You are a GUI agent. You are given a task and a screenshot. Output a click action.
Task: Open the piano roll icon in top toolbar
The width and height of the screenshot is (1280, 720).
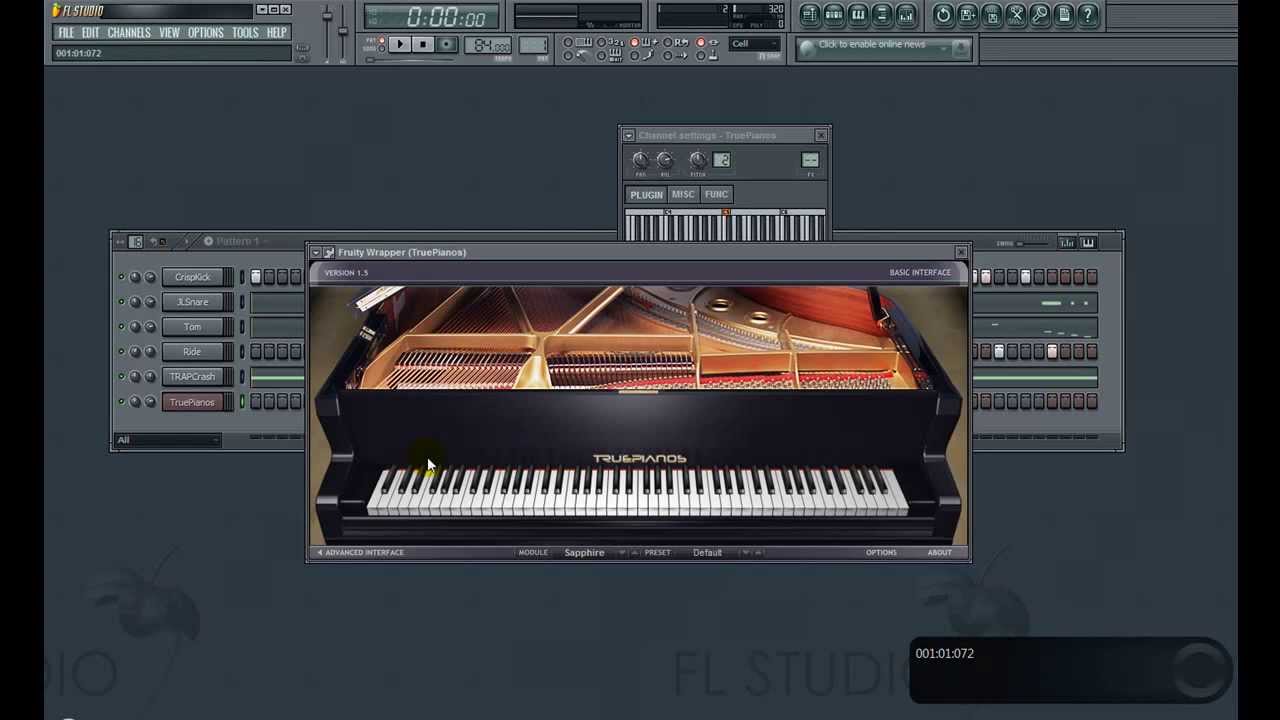pyautogui.click(x=858, y=15)
